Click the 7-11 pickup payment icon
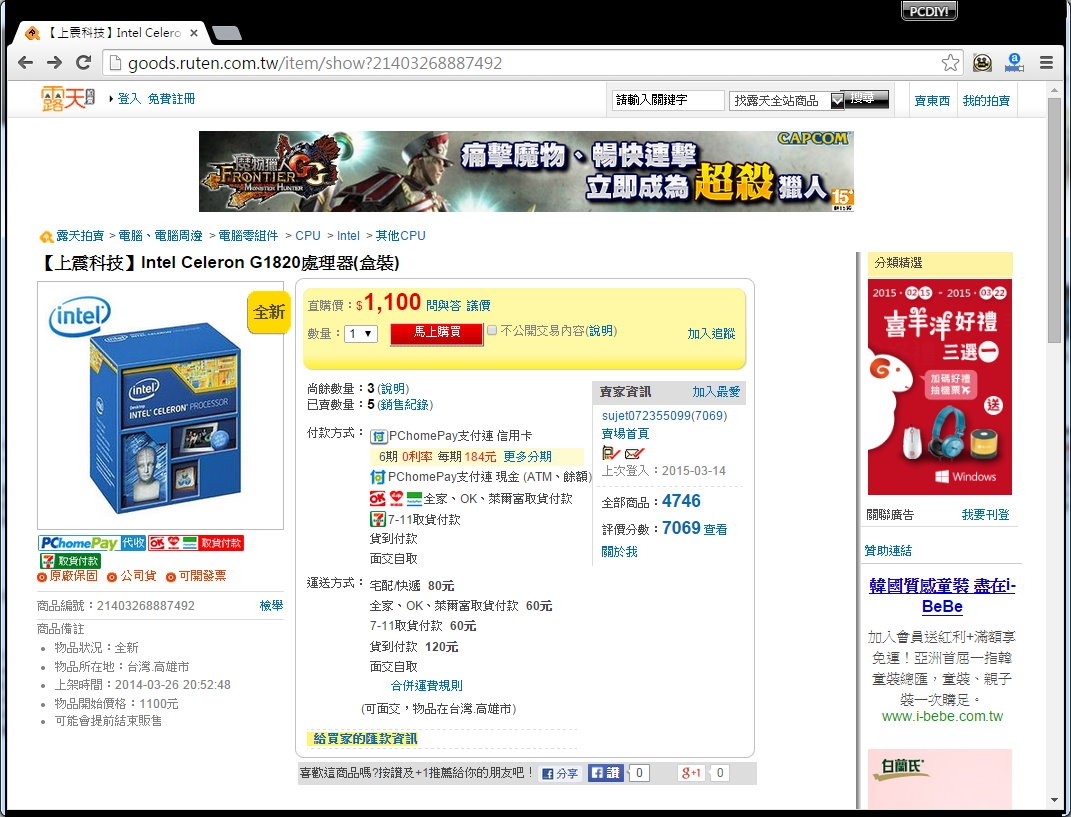1071x817 pixels. [378, 519]
